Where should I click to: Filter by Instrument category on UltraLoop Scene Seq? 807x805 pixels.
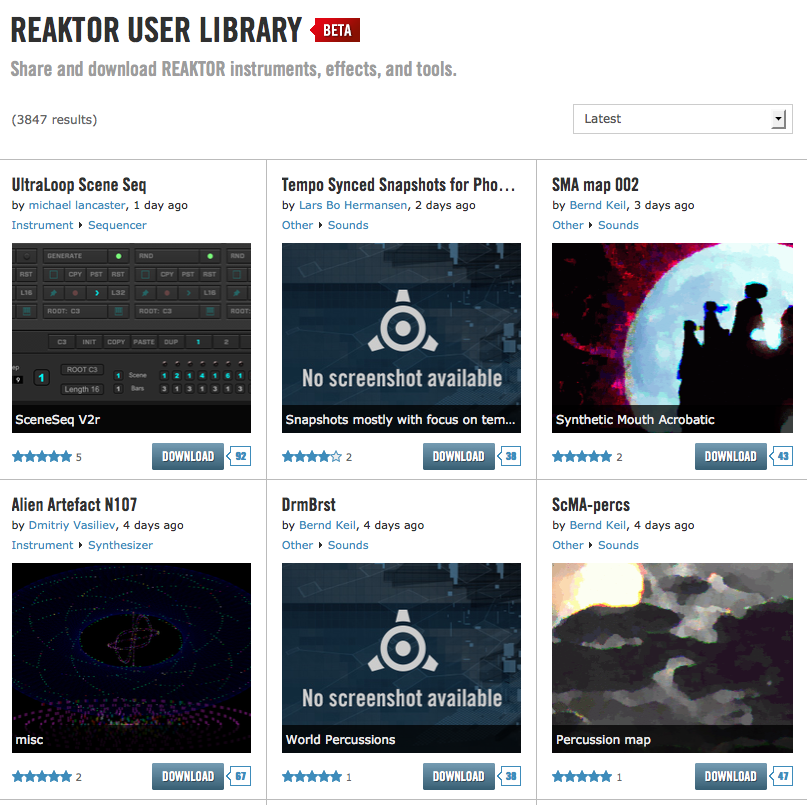coord(42,225)
